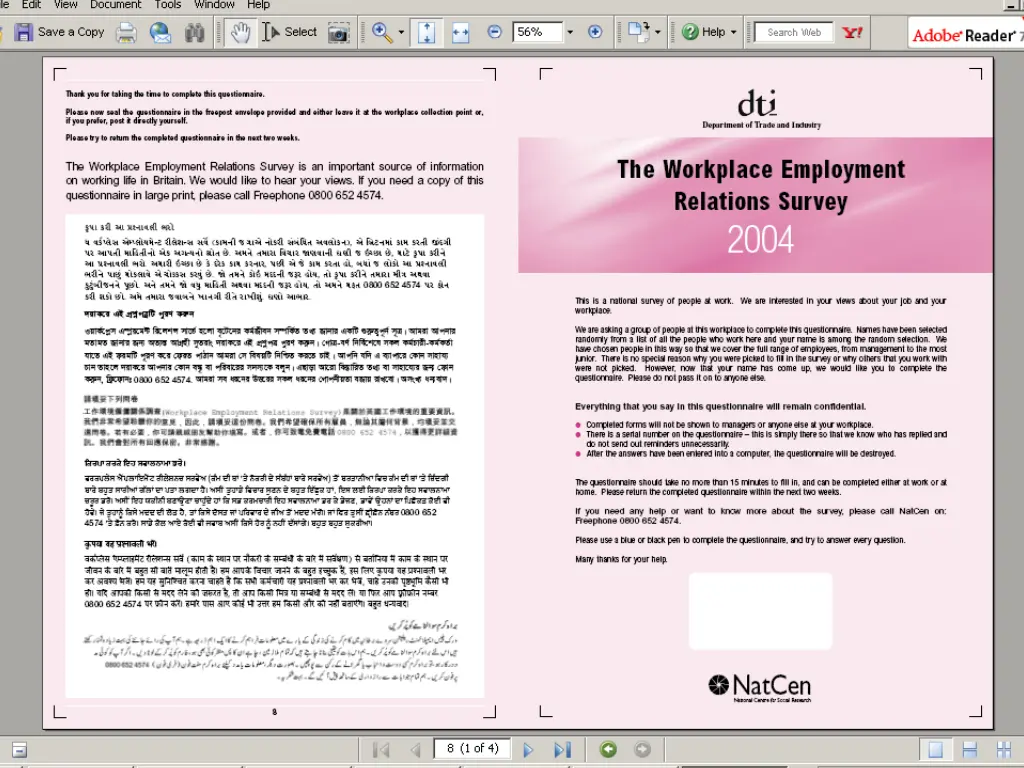Viewport: 1024px width, 768px height.
Task: Go to the first page
Action: click(381, 749)
